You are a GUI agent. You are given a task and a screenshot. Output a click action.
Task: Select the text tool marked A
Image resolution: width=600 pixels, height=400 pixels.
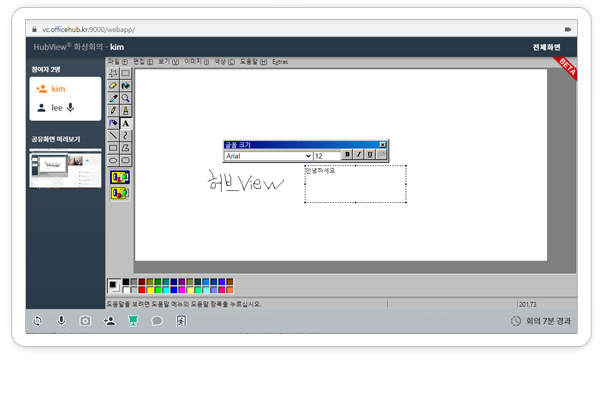tap(126, 123)
